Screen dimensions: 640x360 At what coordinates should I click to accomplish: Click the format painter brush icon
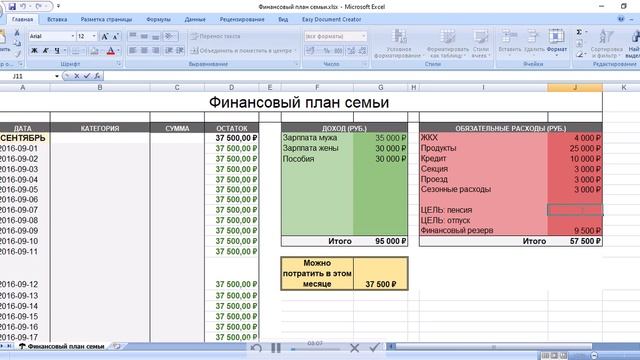pos(17,53)
